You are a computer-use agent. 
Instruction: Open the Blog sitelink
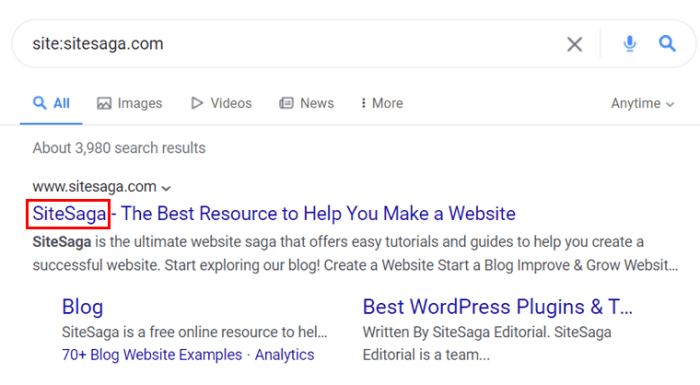click(x=83, y=307)
